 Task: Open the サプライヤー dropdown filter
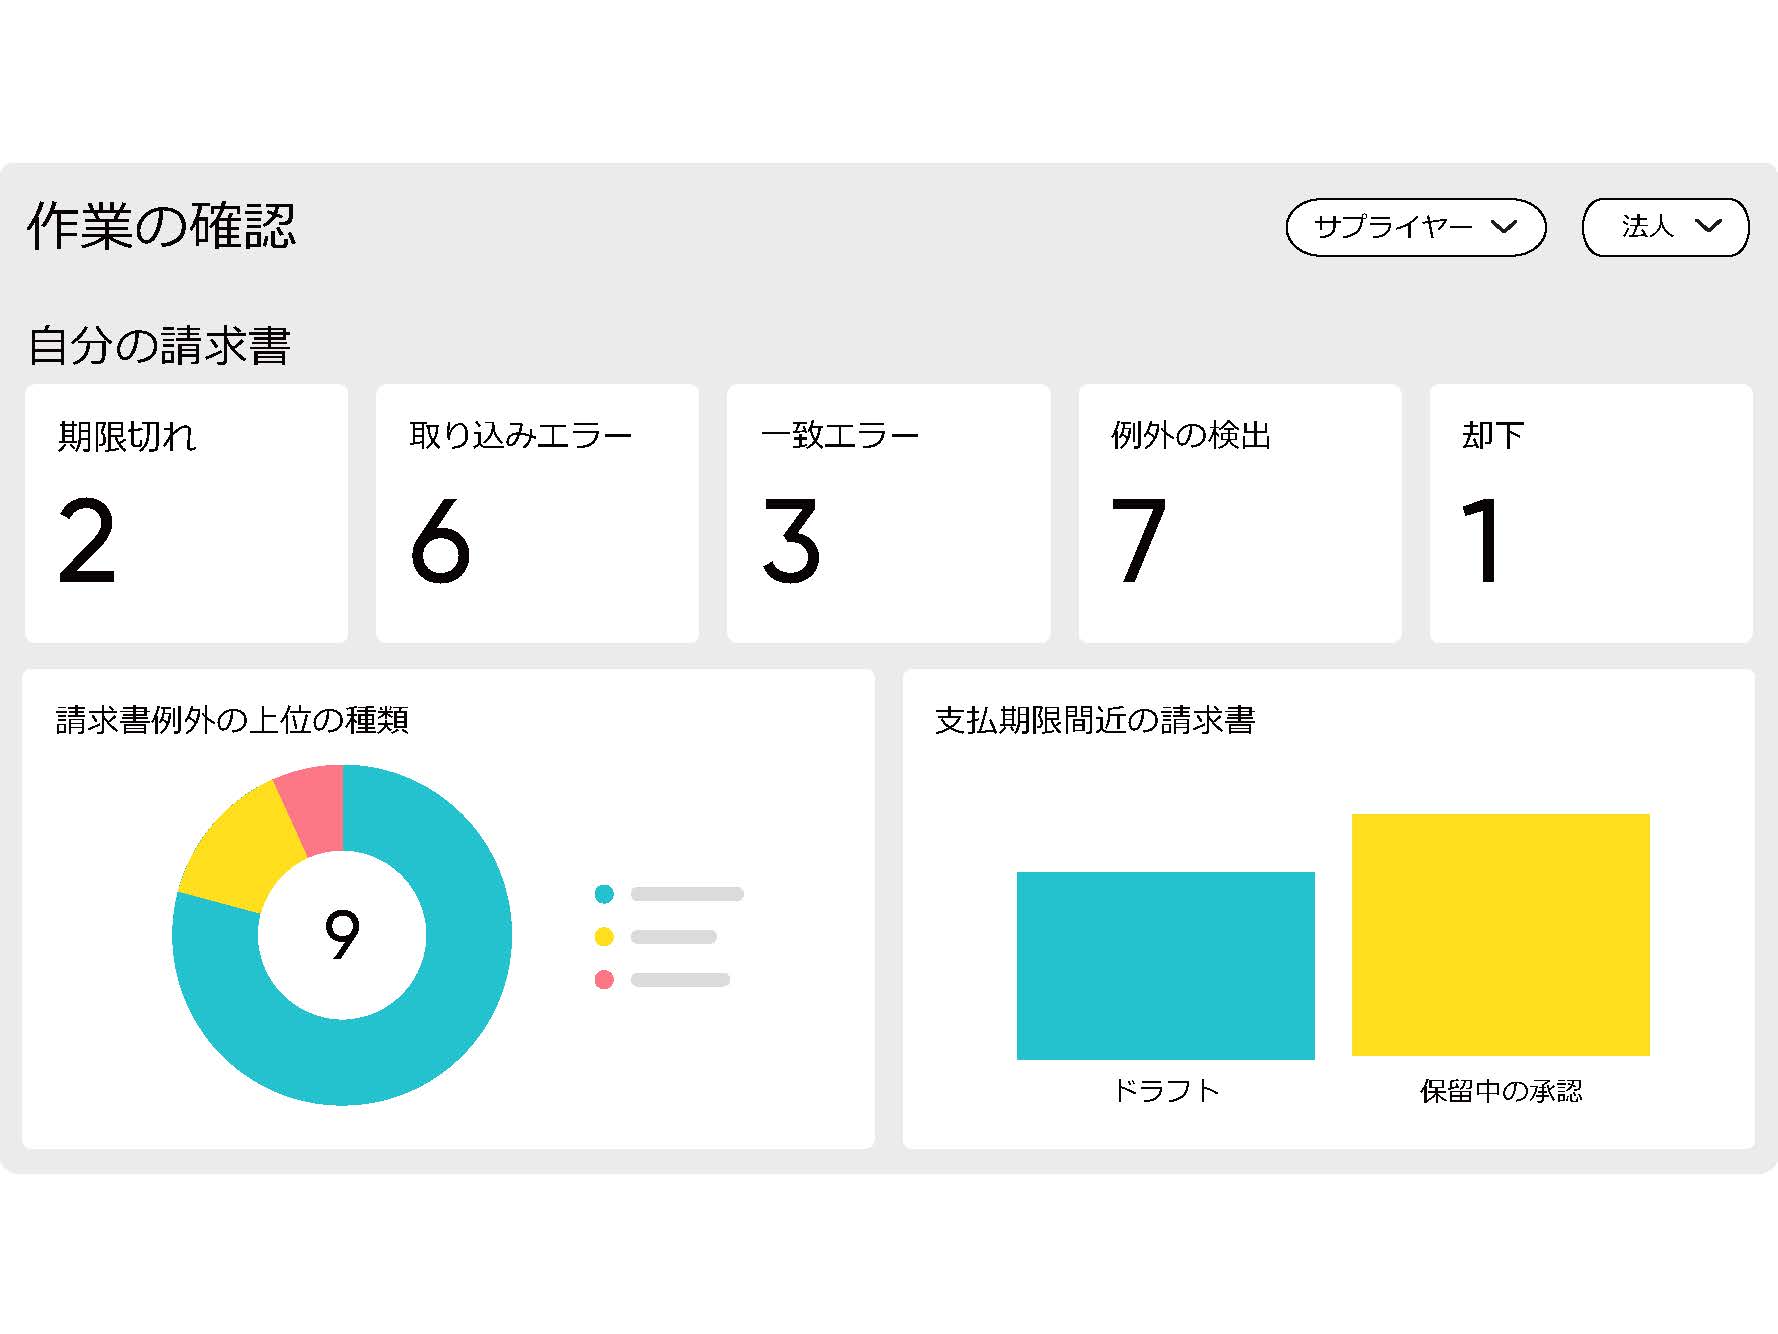point(1415,227)
